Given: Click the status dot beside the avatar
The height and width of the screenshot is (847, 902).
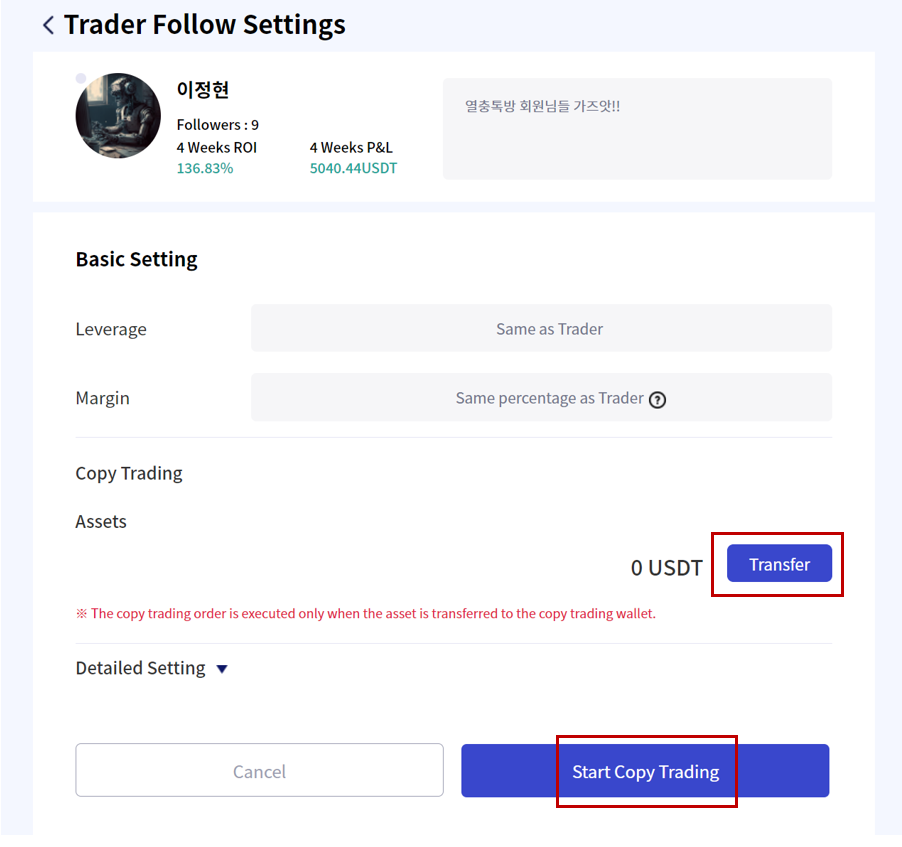Looking at the screenshot, I should (81, 78).
